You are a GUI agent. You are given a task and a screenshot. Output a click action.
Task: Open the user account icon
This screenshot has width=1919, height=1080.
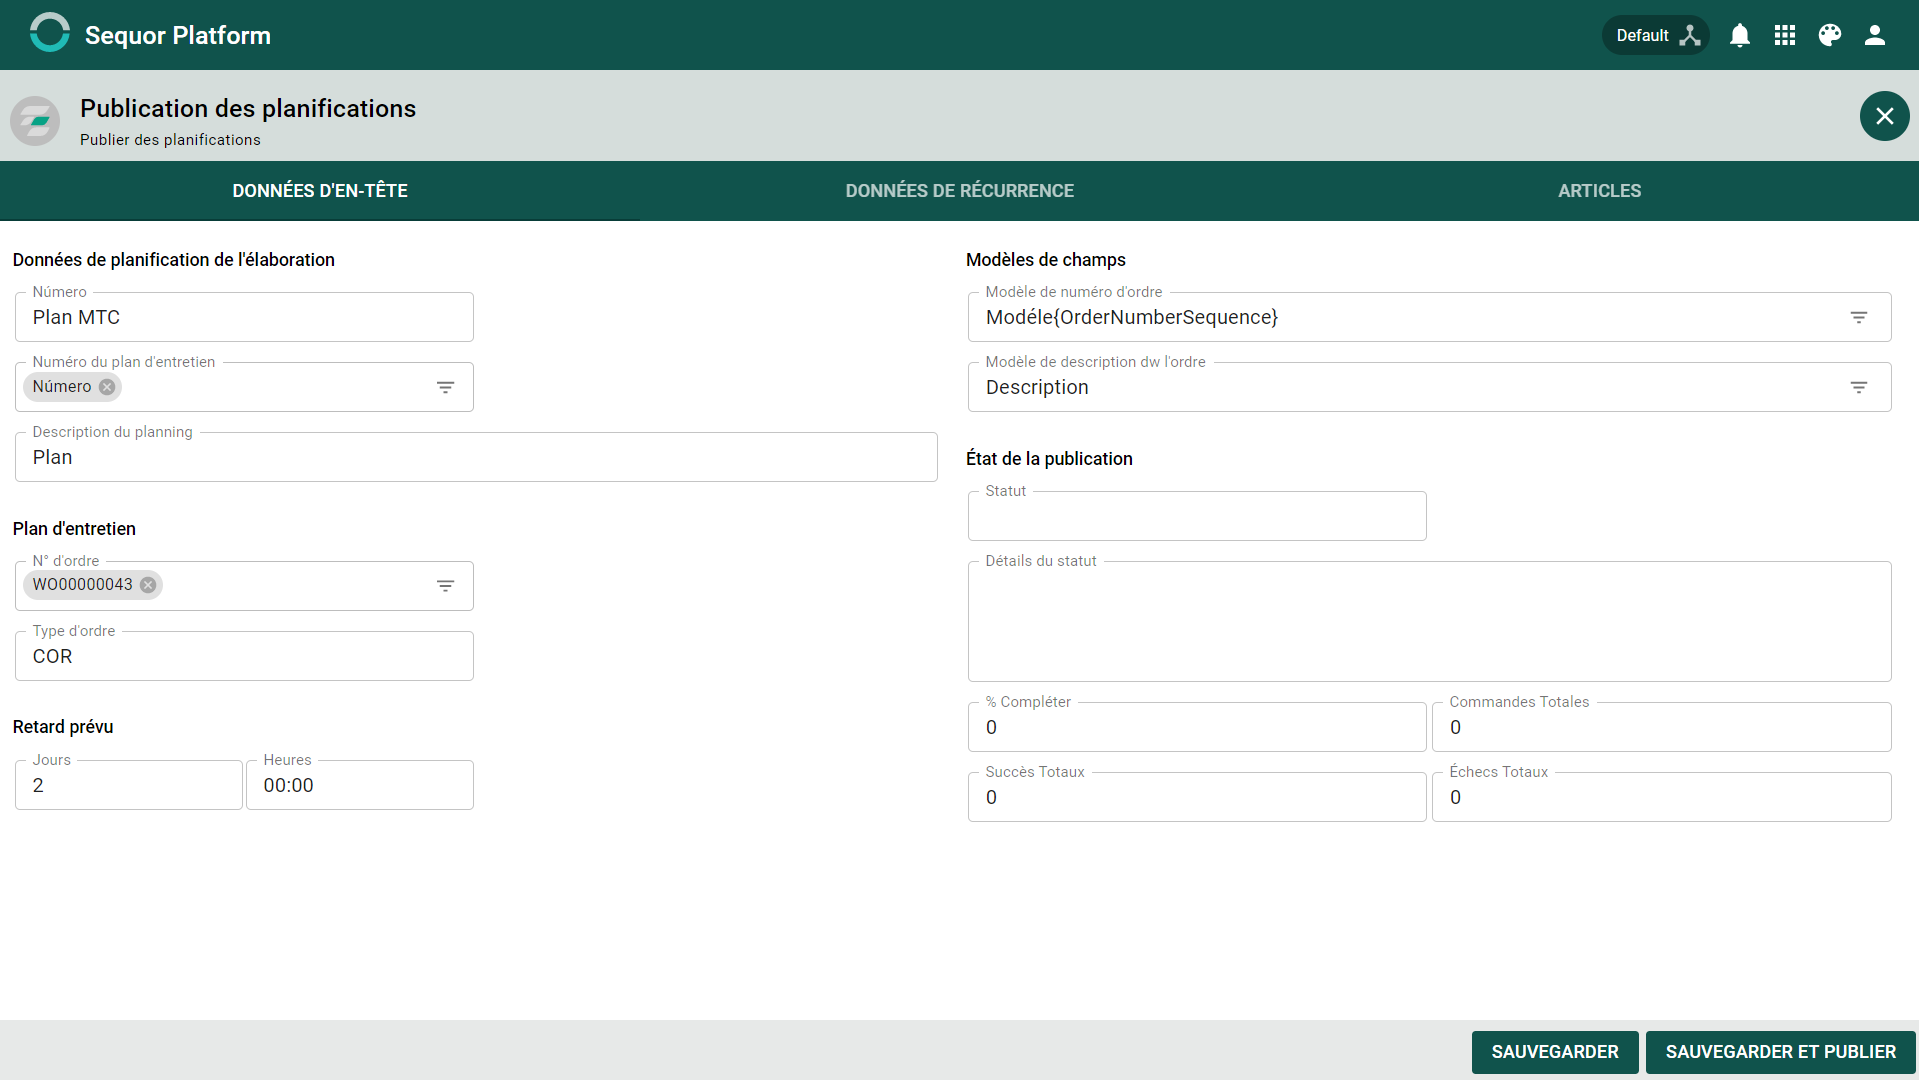point(1875,35)
